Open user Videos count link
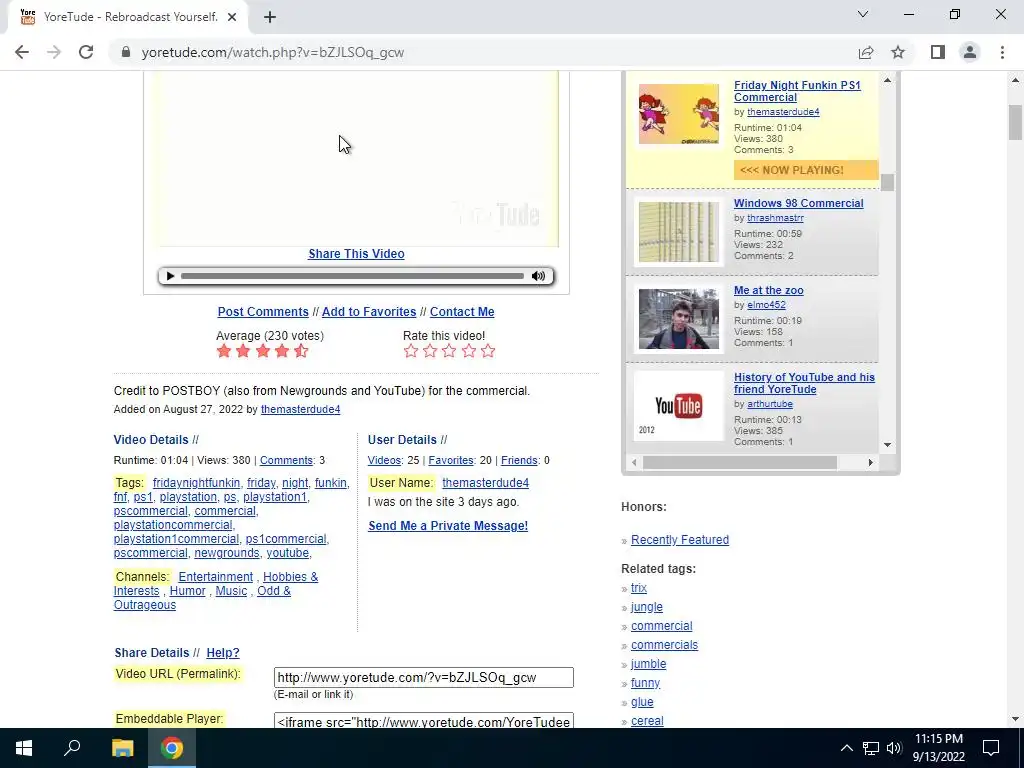1024x768 pixels. pyautogui.click(x=384, y=460)
